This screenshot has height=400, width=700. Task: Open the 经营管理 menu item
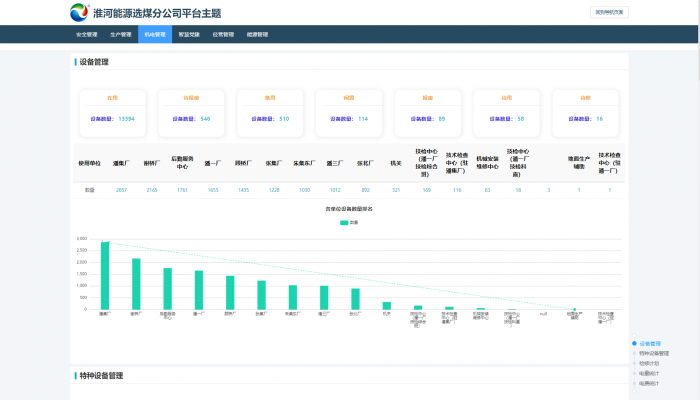coord(223,34)
